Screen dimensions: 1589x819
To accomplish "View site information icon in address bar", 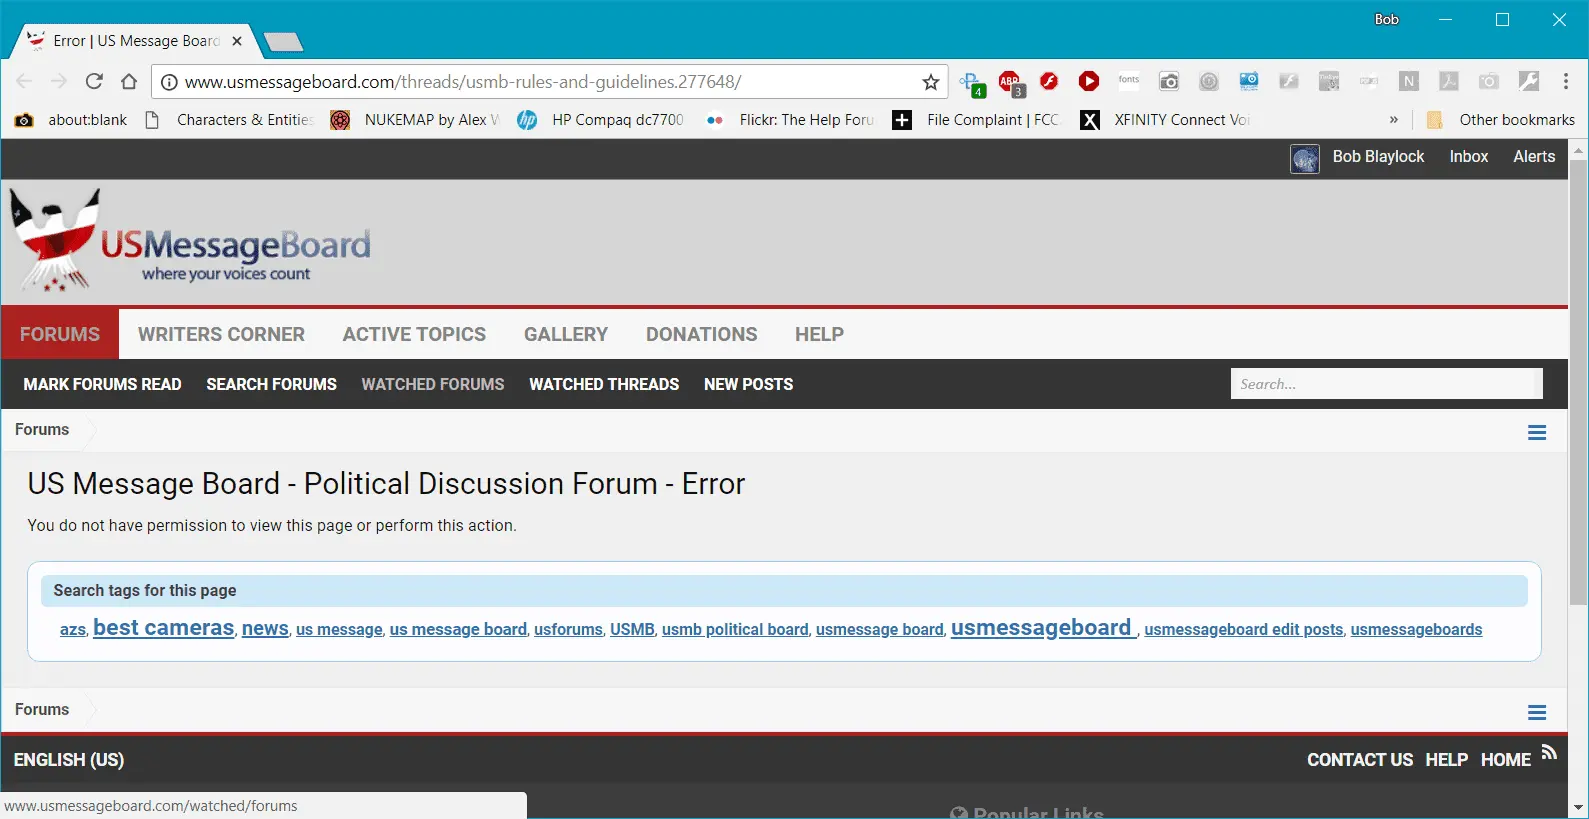I will tap(169, 82).
